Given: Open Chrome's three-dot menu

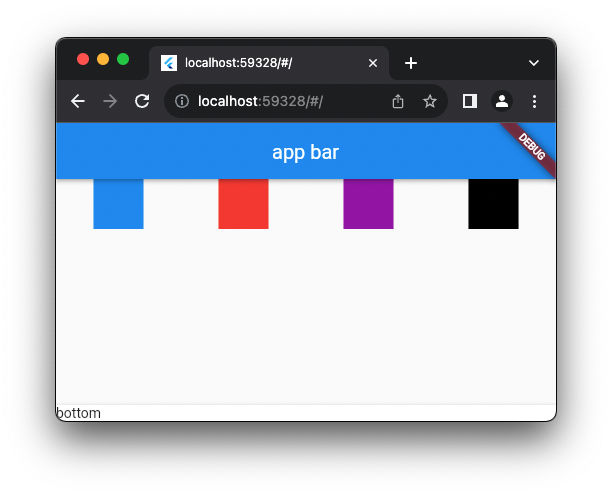Looking at the screenshot, I should pyautogui.click(x=534, y=101).
